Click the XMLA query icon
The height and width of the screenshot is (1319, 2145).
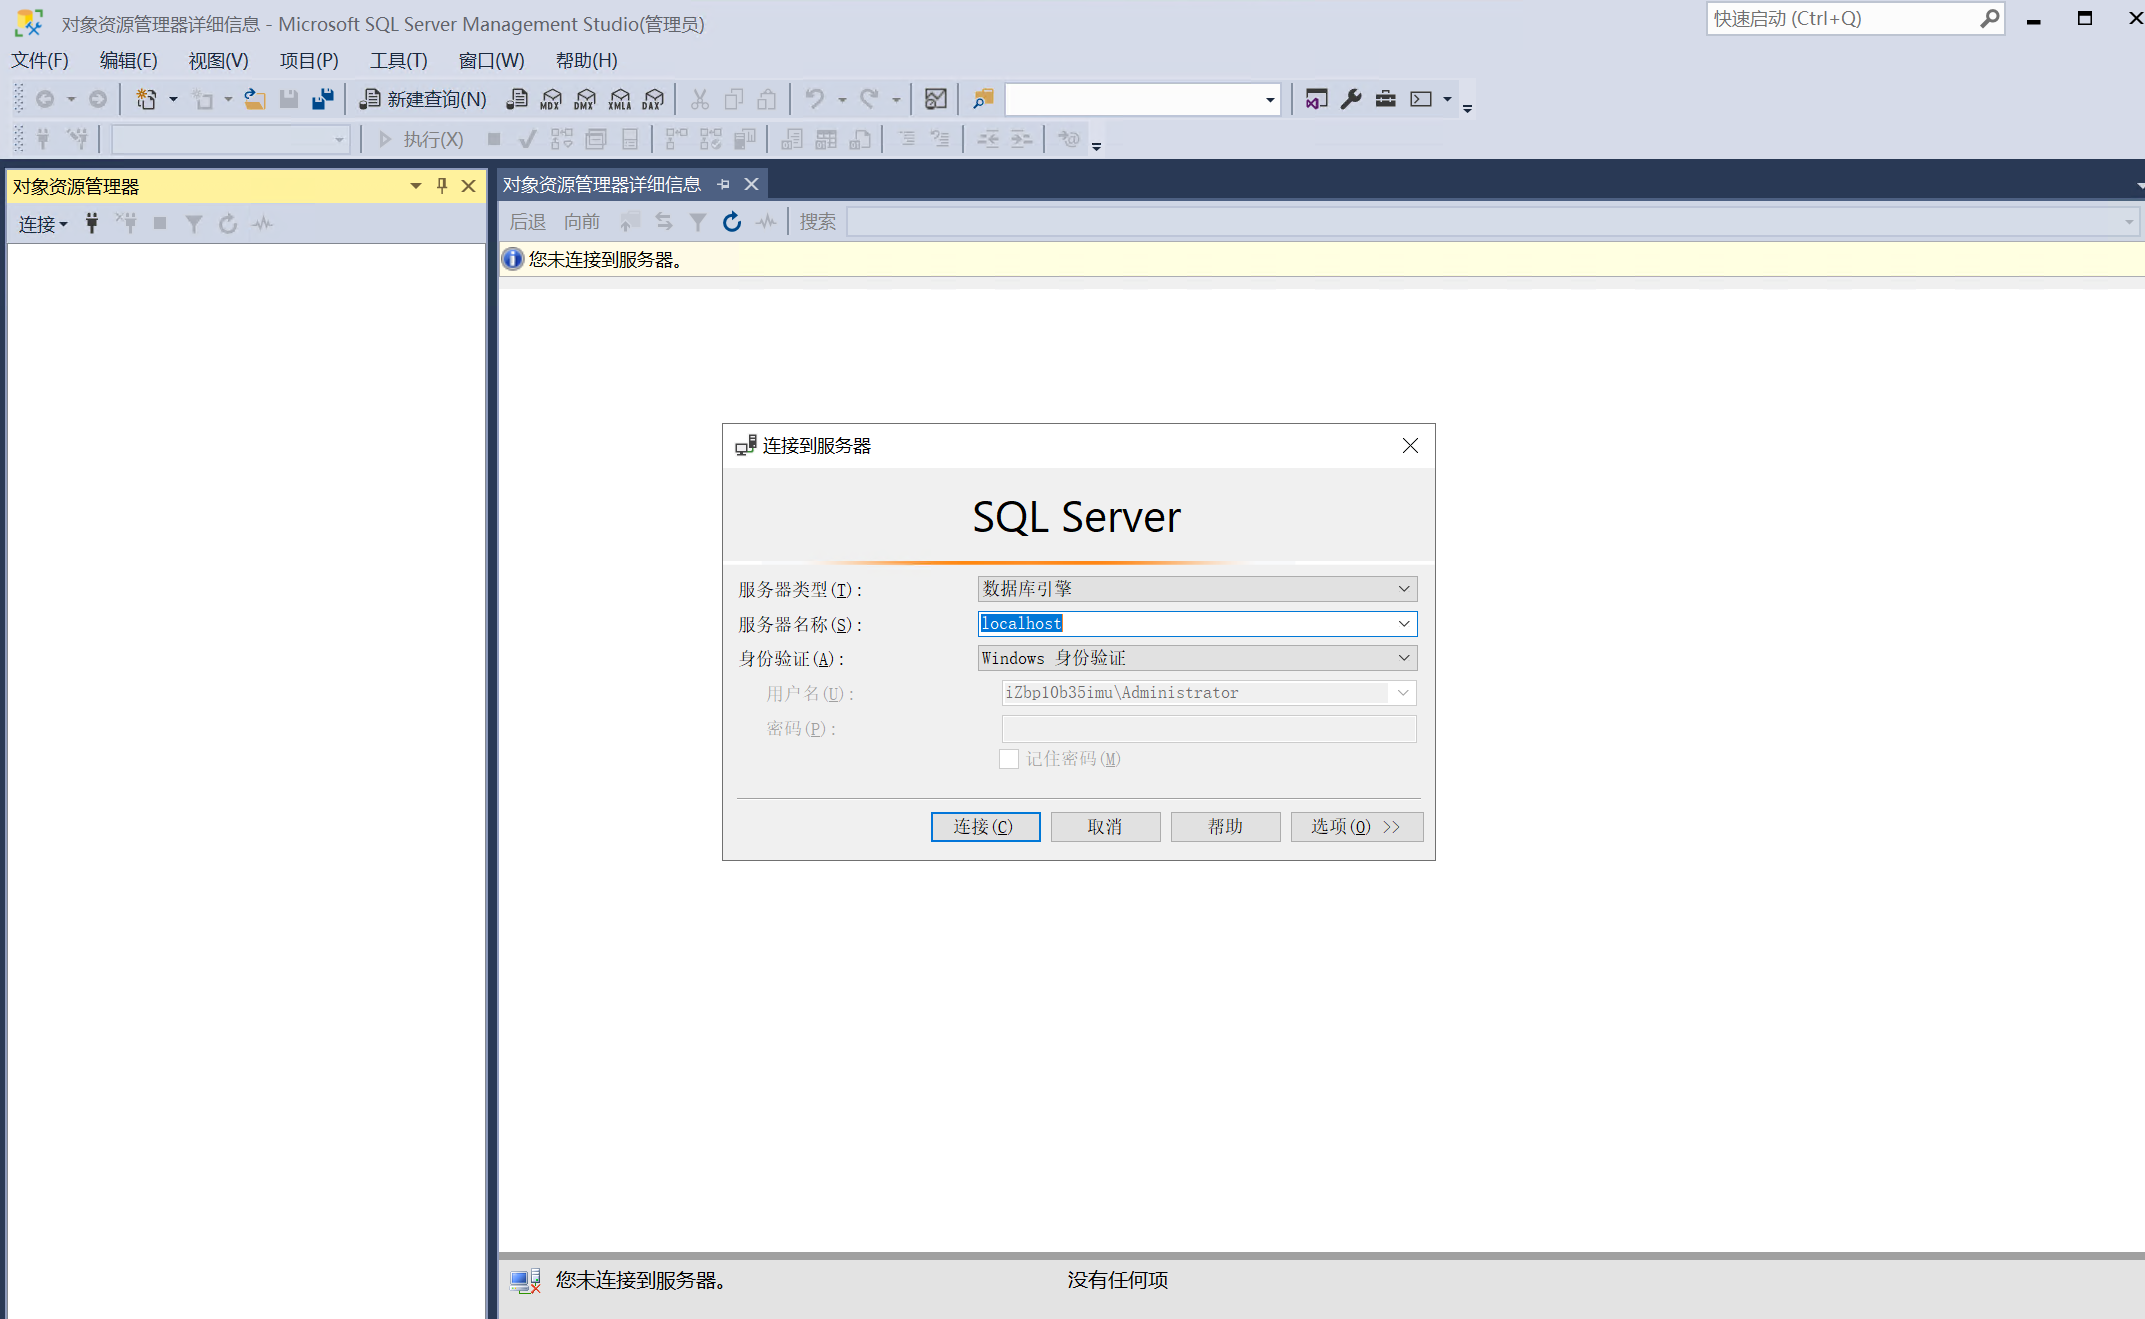(x=620, y=99)
